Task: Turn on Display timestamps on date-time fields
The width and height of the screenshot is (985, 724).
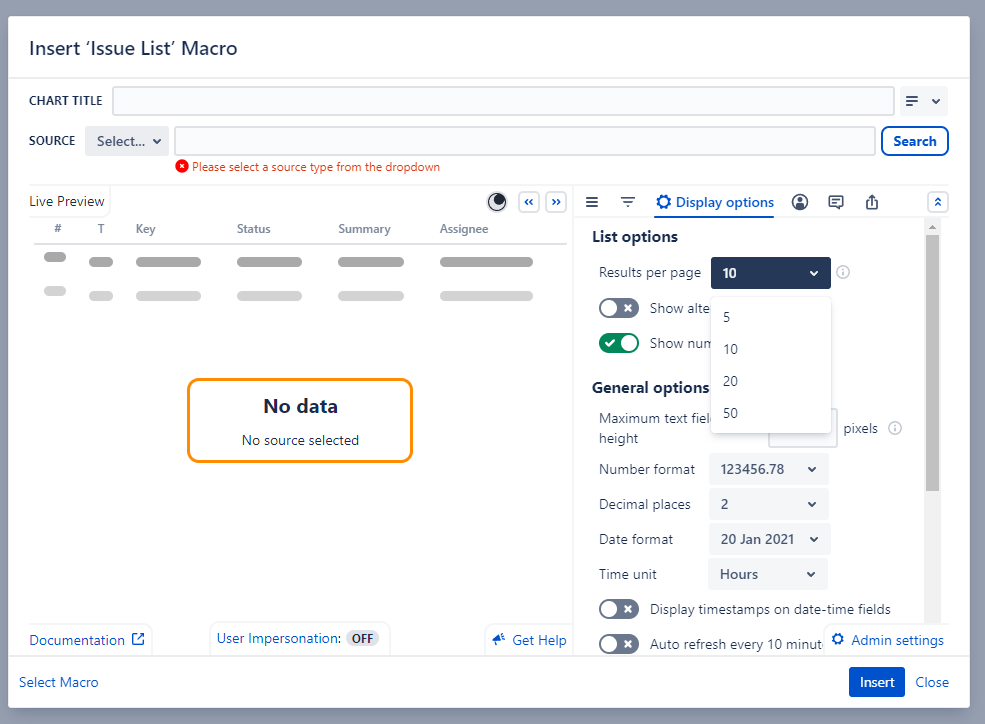Action: point(618,609)
